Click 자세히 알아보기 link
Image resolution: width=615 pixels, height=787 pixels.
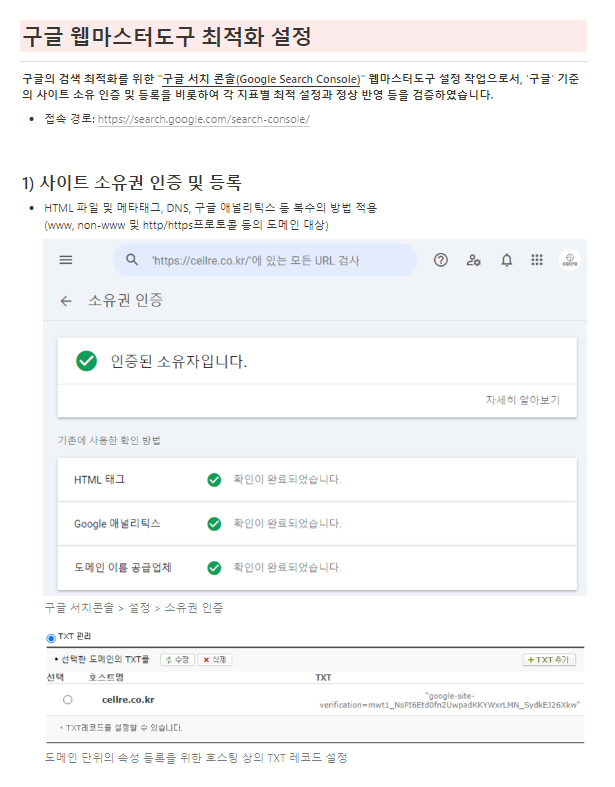[x=523, y=400]
